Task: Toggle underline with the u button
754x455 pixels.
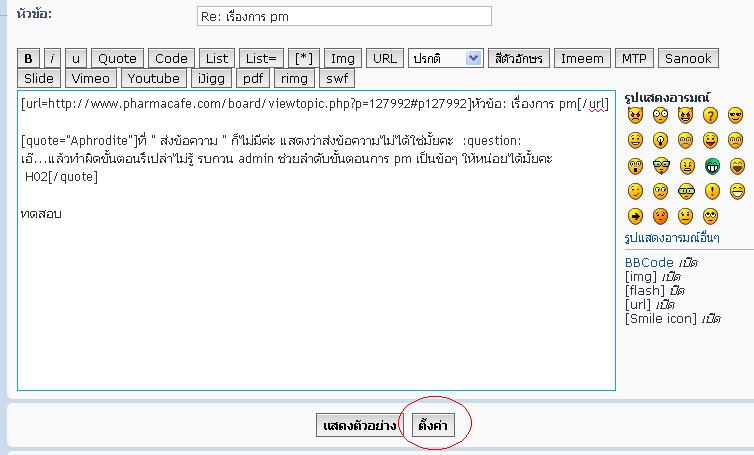Action: click(x=77, y=58)
